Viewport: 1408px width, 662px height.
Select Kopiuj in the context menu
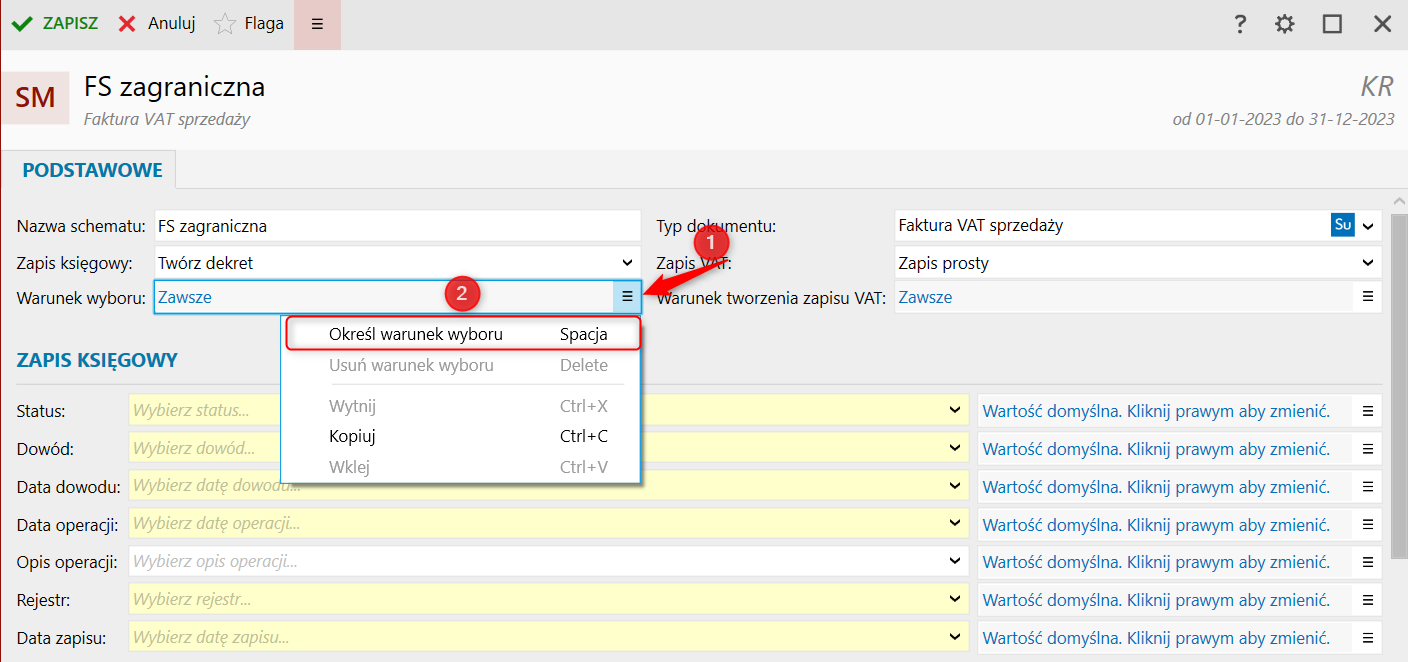click(352, 436)
